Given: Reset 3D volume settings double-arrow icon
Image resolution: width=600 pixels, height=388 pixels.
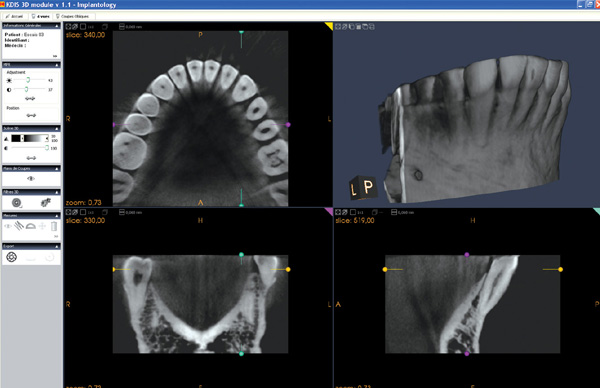Looking at the screenshot, I should [31, 158].
